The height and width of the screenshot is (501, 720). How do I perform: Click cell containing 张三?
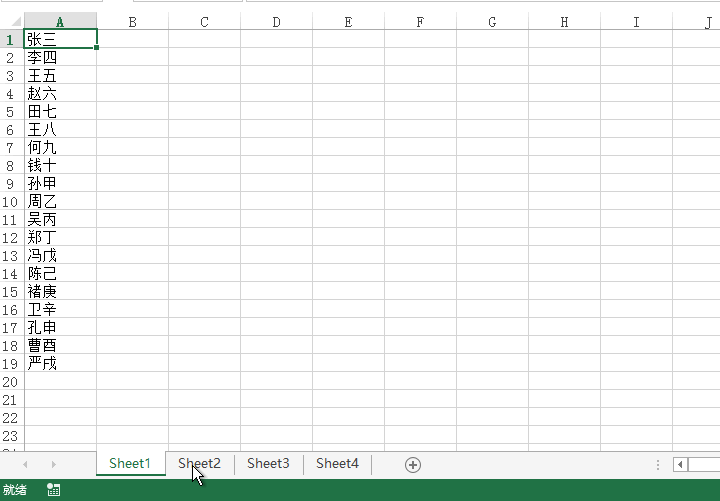60,39
